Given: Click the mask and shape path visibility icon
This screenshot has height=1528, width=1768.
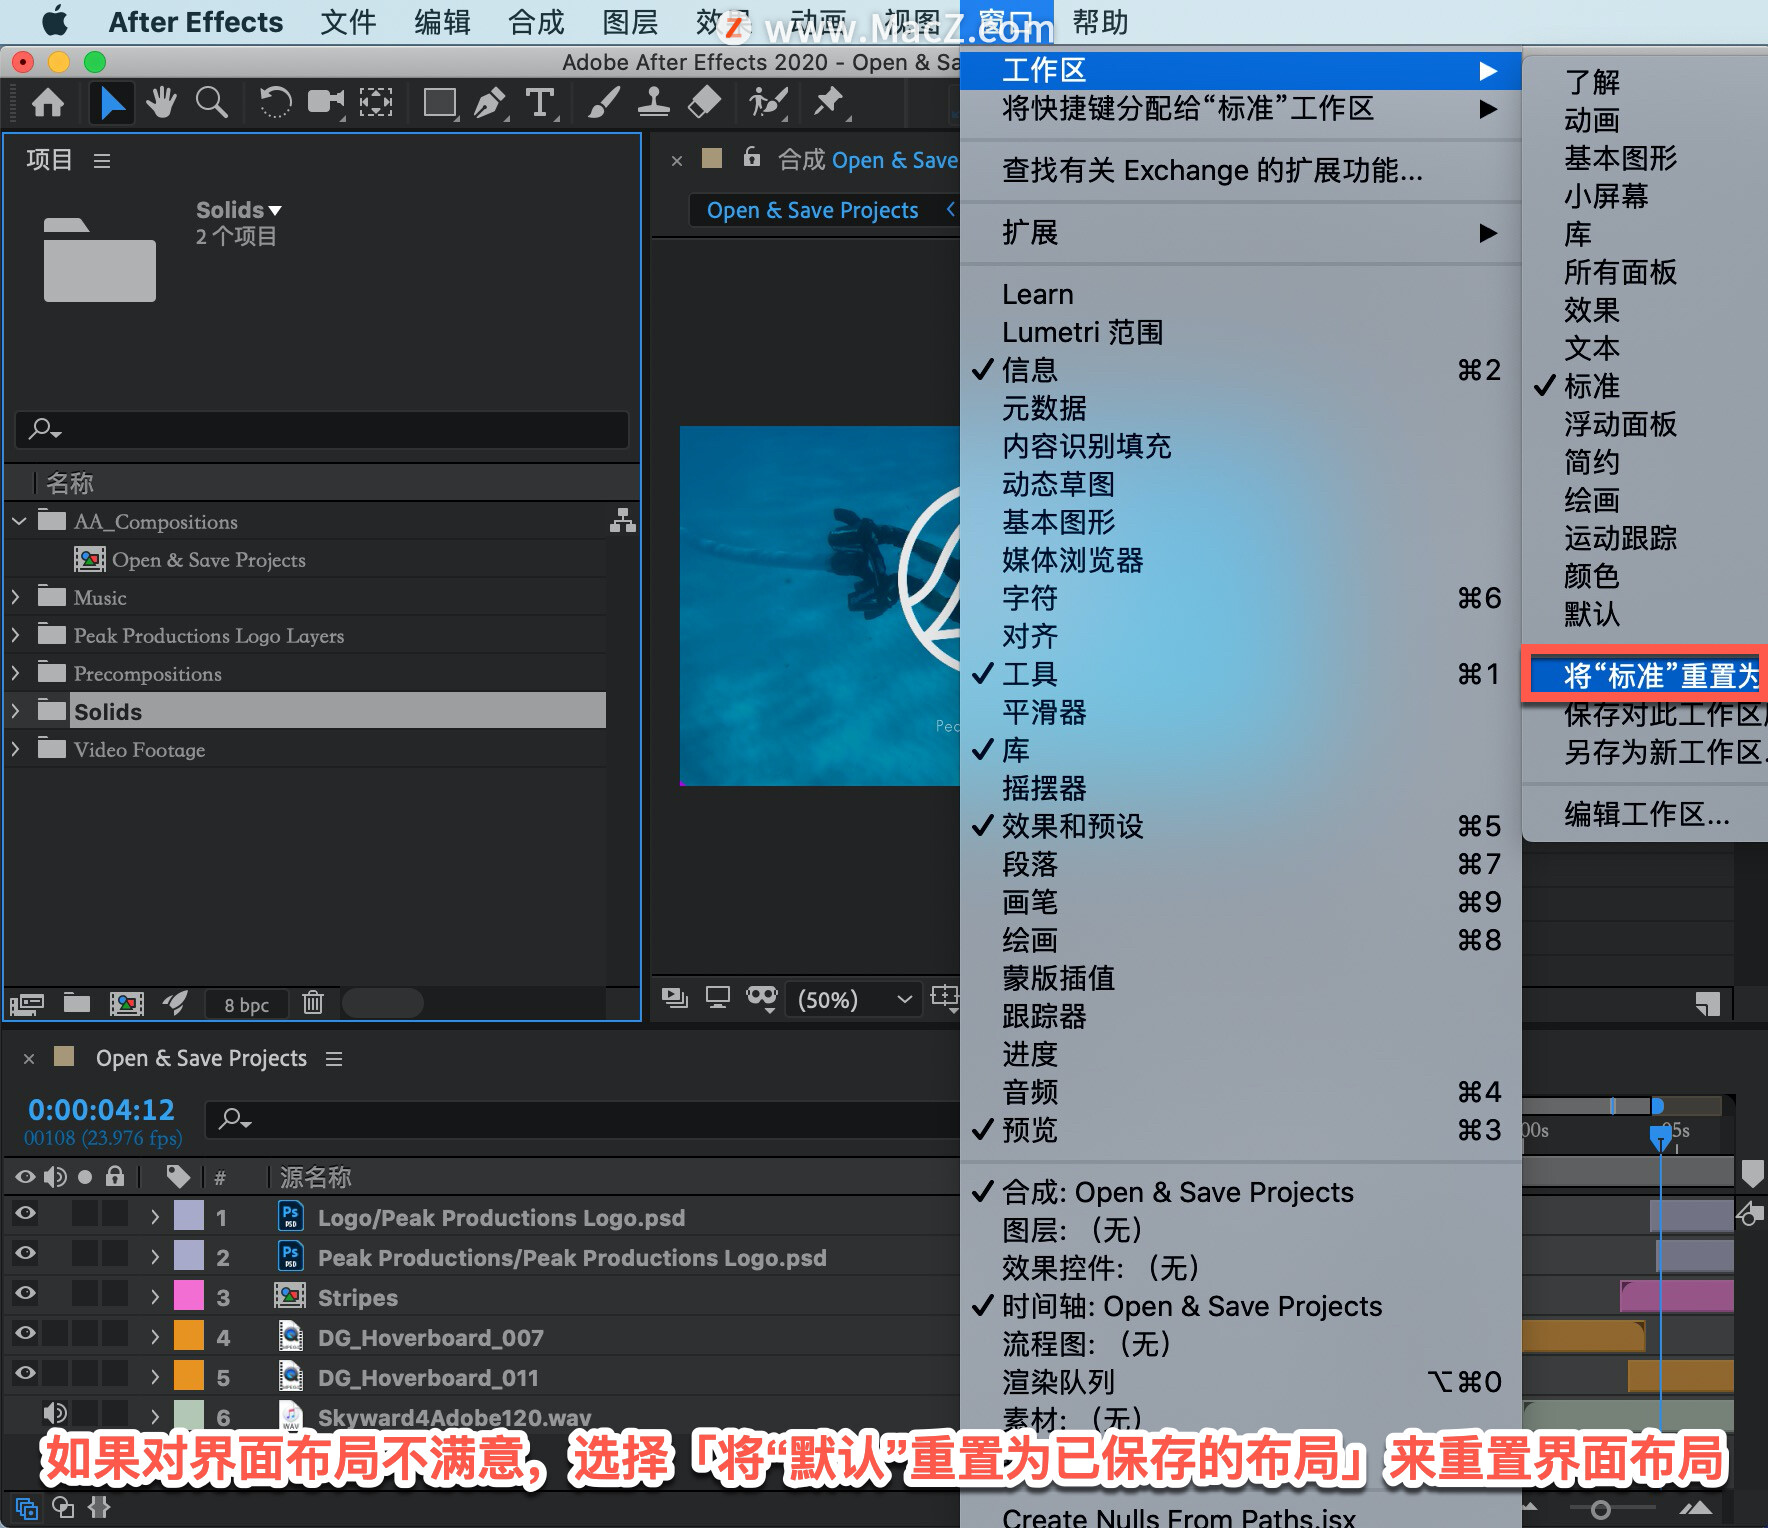Looking at the screenshot, I should [762, 997].
